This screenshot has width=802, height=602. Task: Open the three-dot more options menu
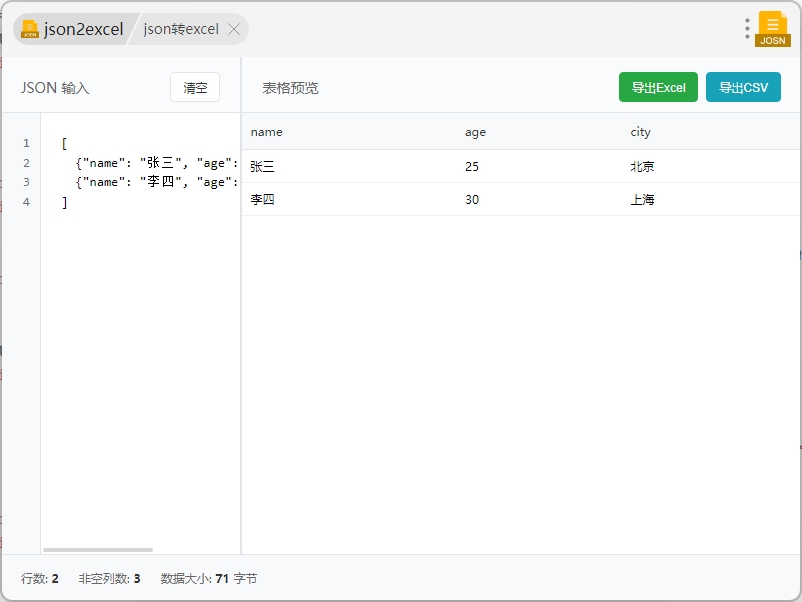747,28
